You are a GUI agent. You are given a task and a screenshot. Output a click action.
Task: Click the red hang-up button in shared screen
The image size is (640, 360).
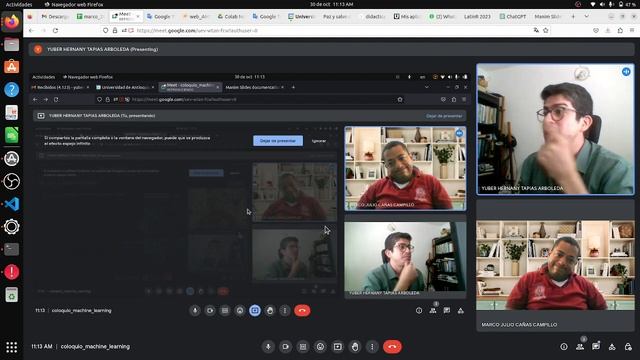tap(302, 311)
